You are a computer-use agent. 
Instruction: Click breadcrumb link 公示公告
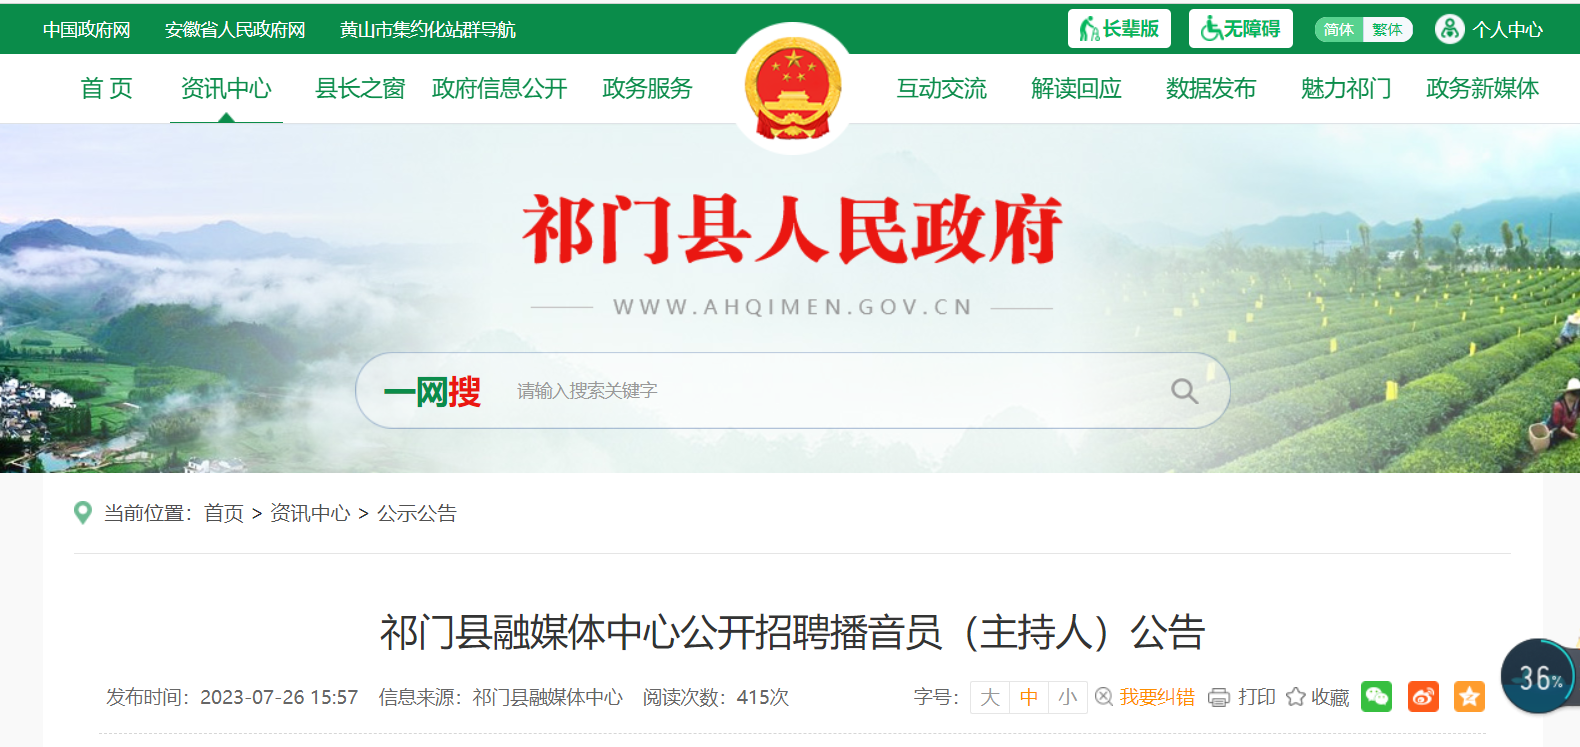click(417, 513)
